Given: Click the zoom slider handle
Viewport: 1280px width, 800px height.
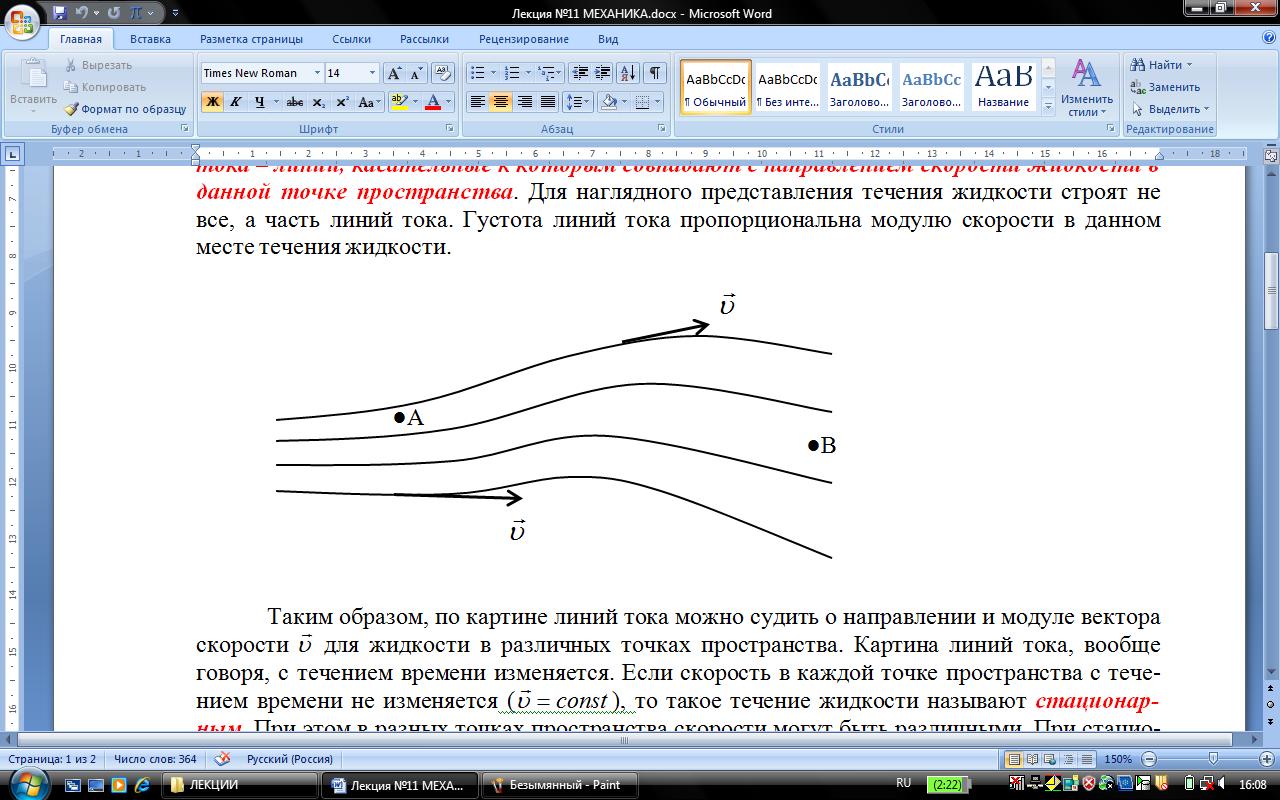Looking at the screenshot, I should (x=1212, y=759).
